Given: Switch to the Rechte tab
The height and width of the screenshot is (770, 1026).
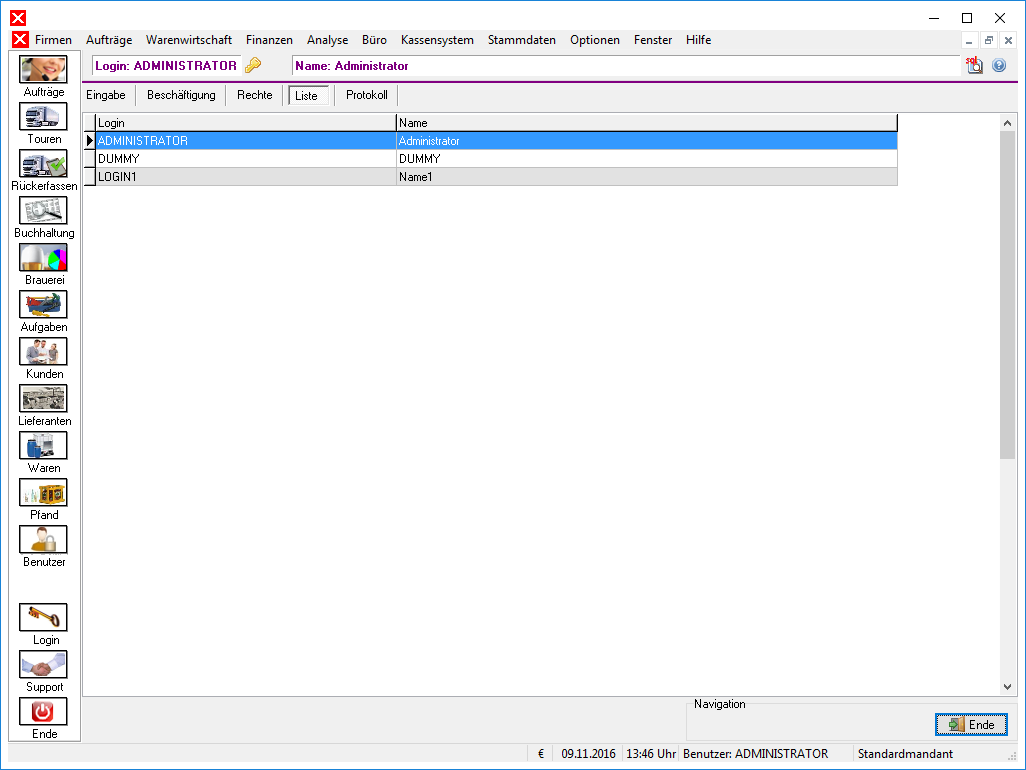Looking at the screenshot, I should (x=255, y=95).
